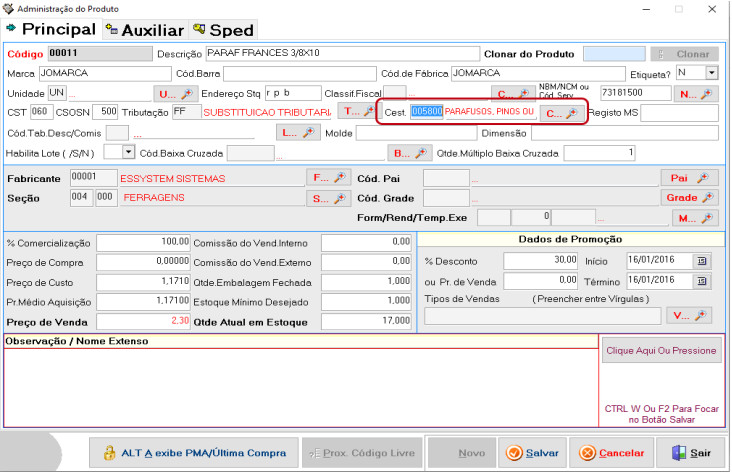Image resolution: width=732 pixels, height=473 pixels.
Task: Click the Salvar button
Action: point(534,453)
